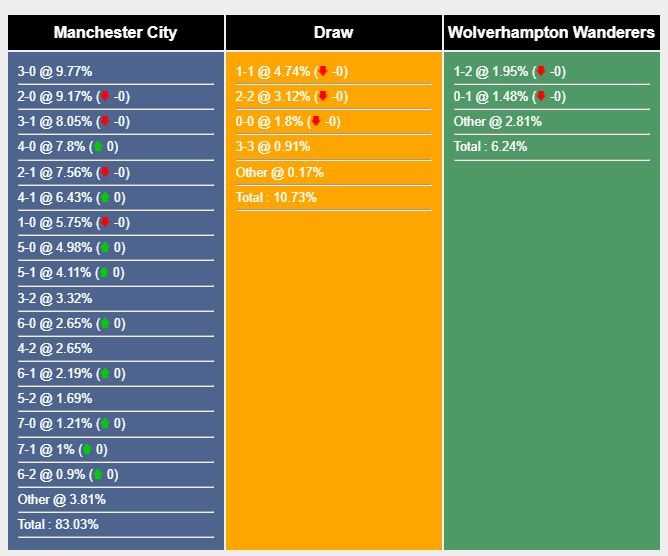Click the red arrow next to 0-1 @ 1.48%

click(540, 97)
